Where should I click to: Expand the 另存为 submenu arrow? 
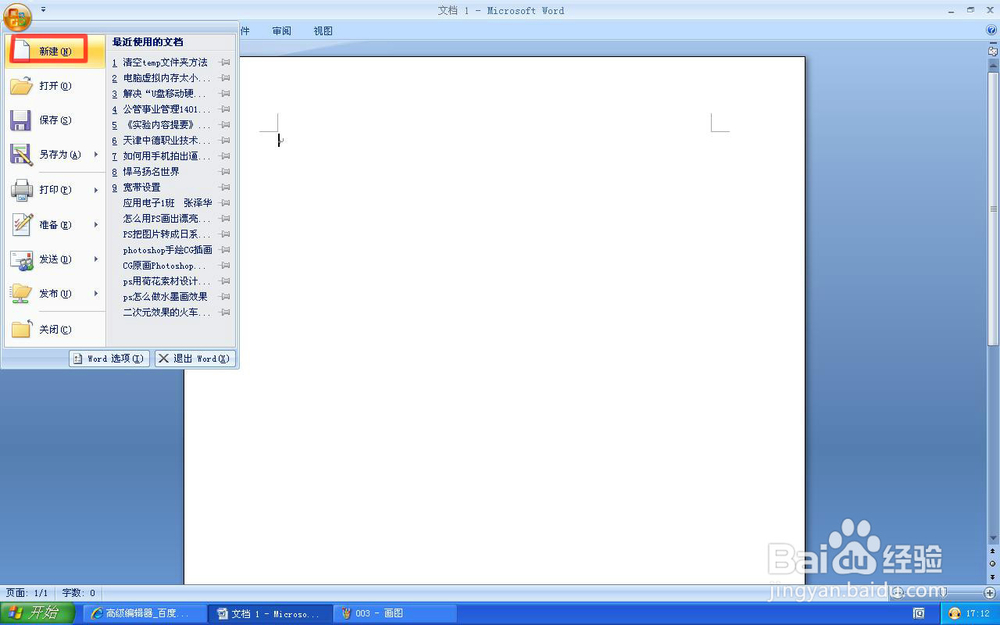coord(96,154)
